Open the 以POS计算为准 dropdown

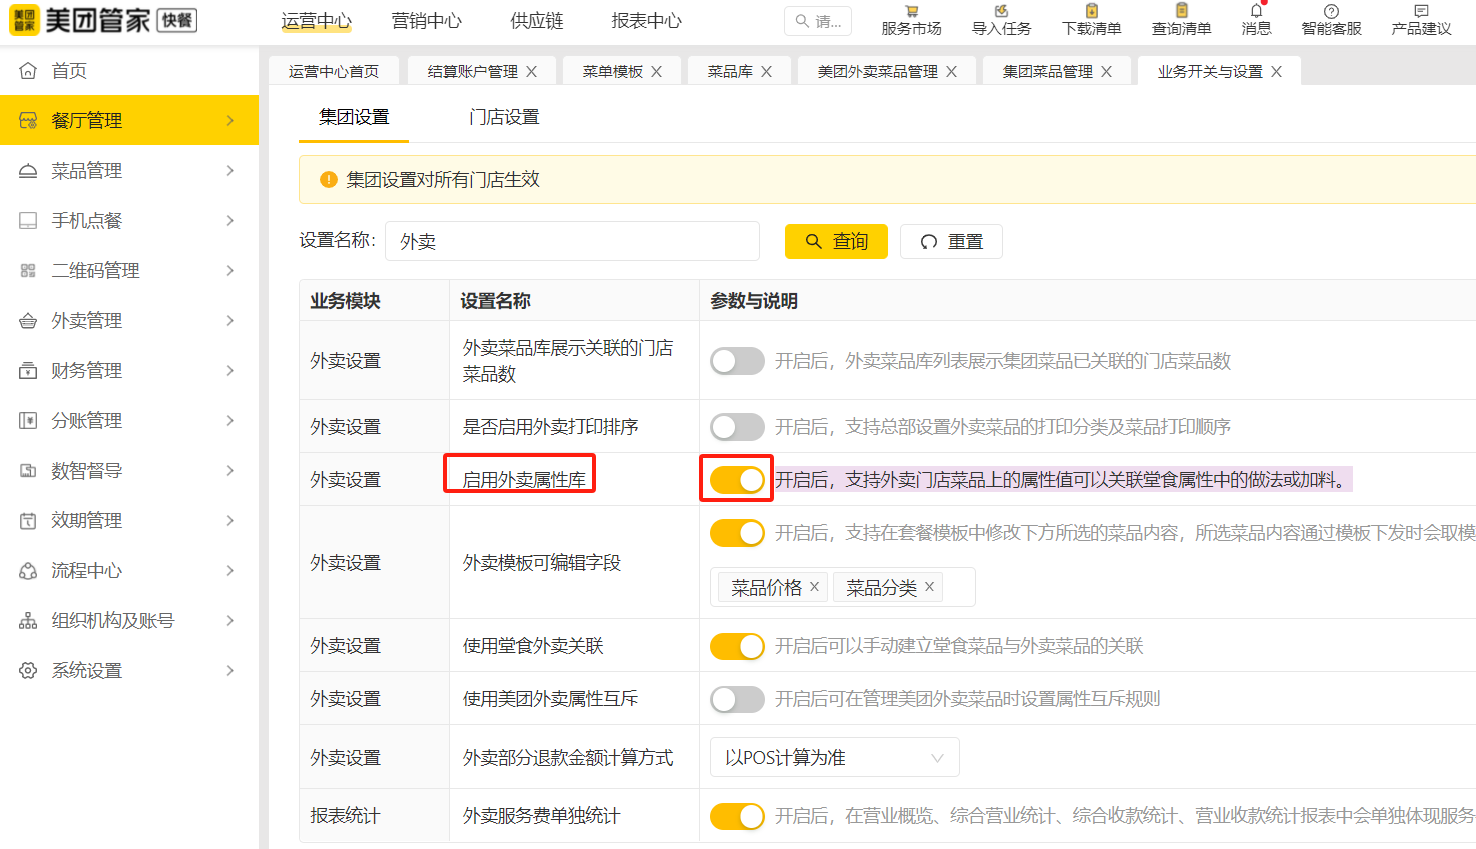pos(834,758)
